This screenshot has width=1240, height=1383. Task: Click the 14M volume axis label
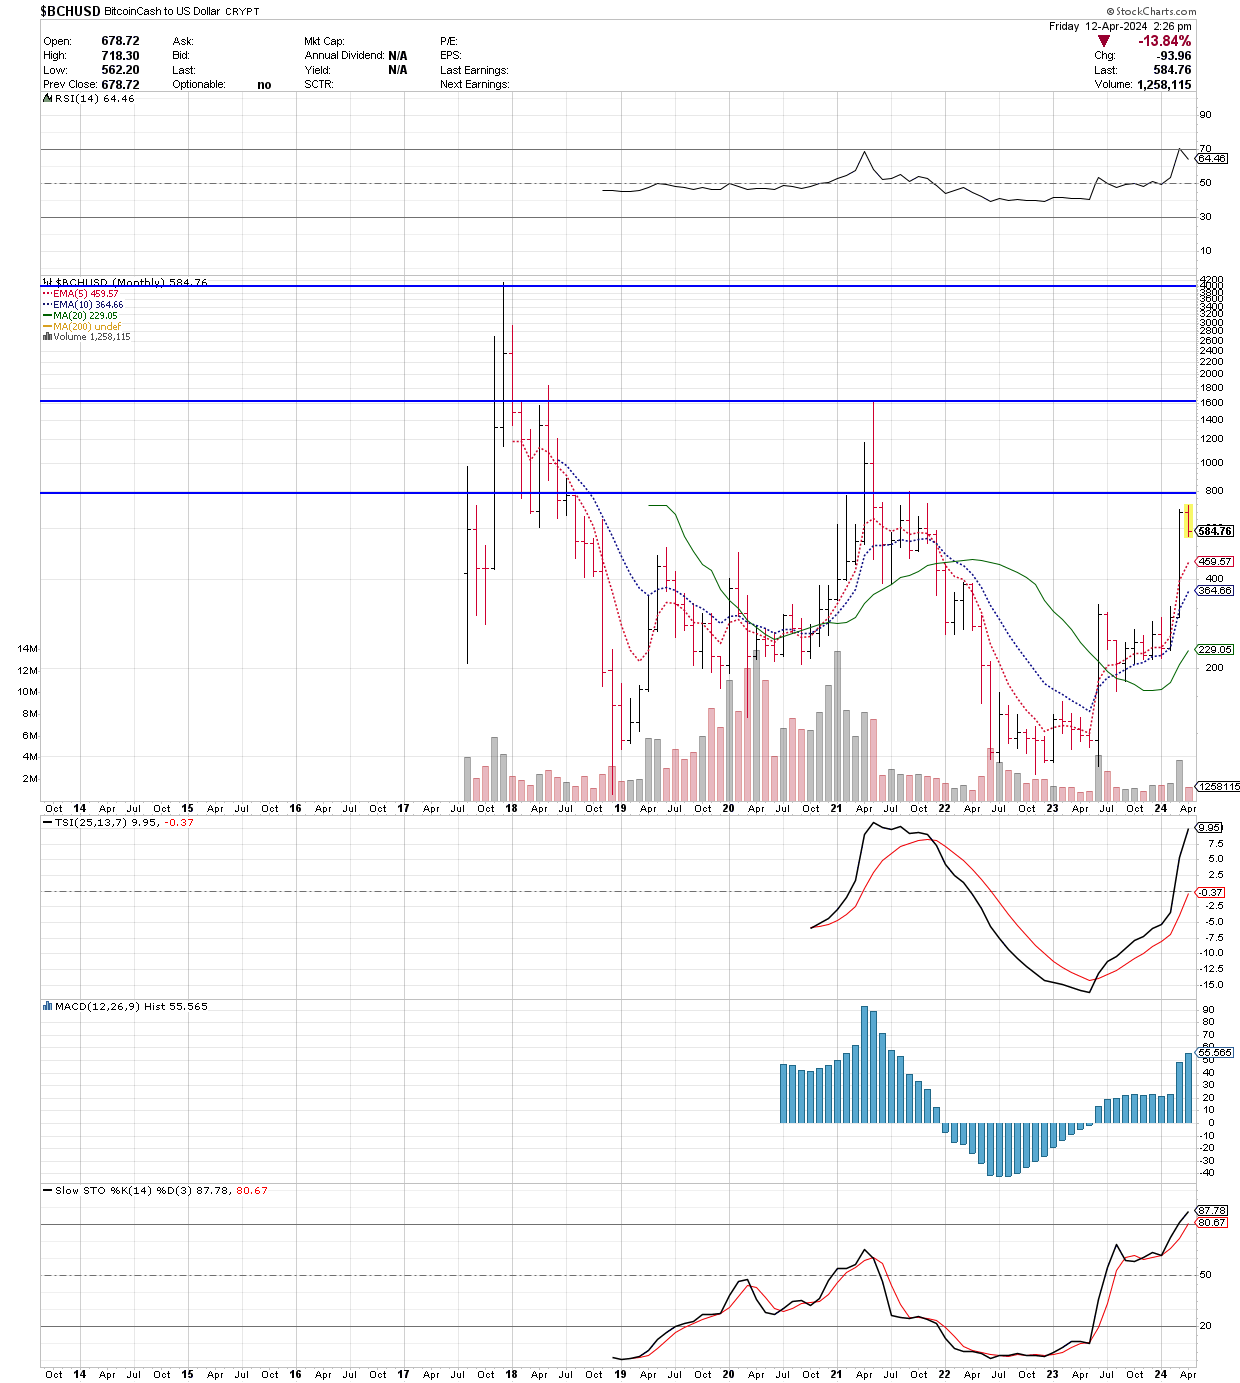(27, 649)
